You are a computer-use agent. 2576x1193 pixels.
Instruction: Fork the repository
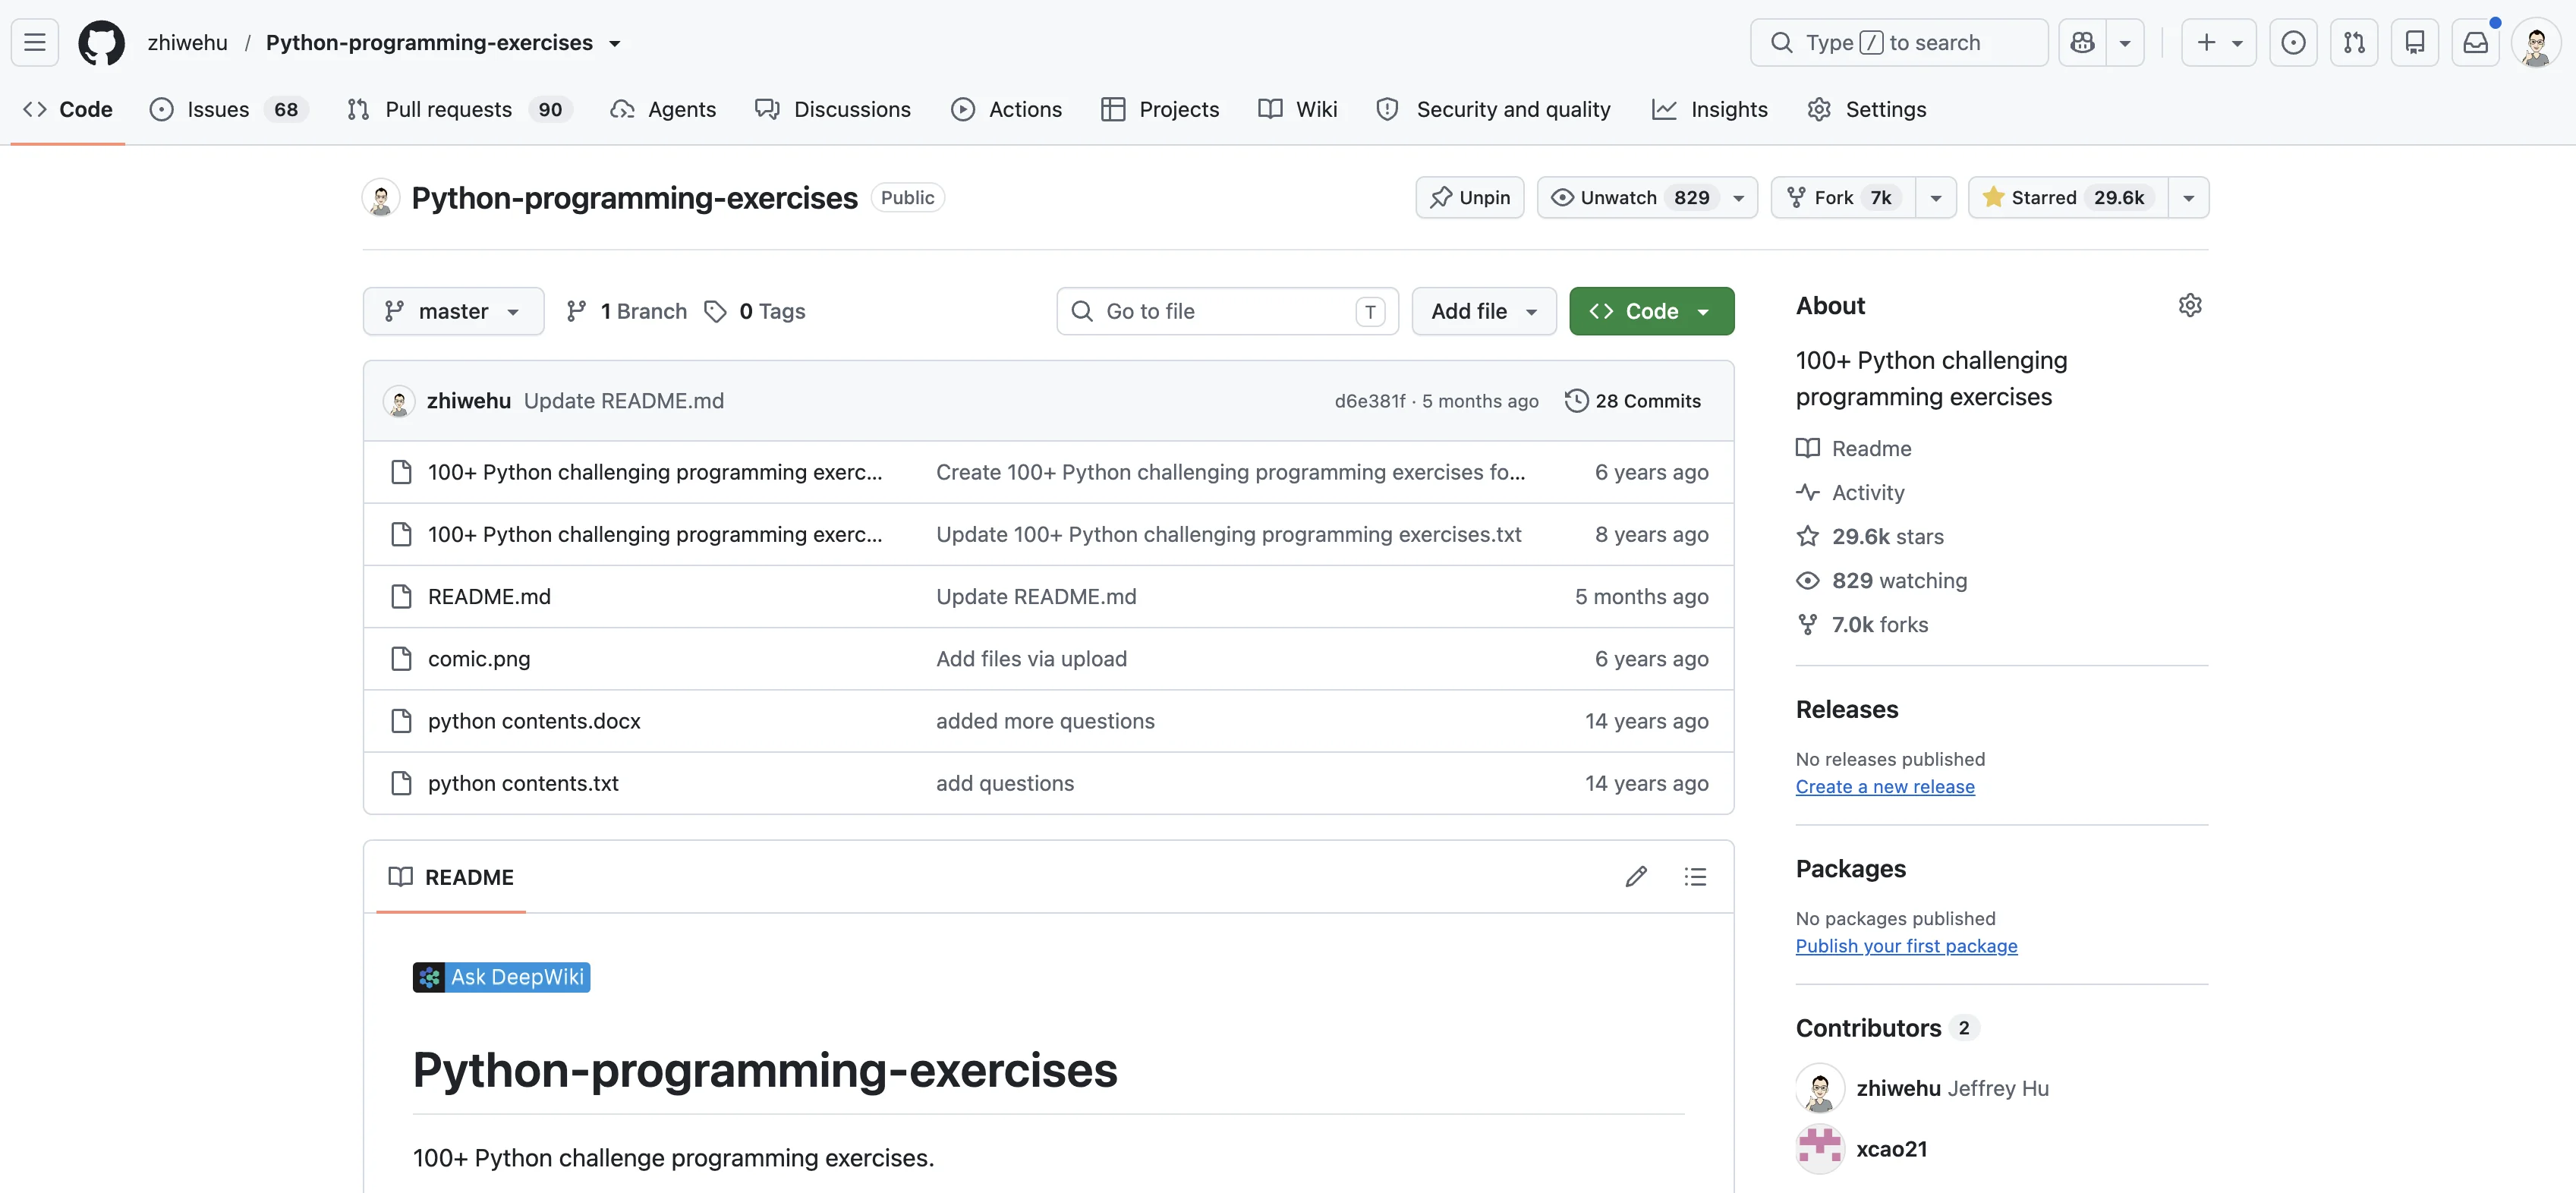1843,197
